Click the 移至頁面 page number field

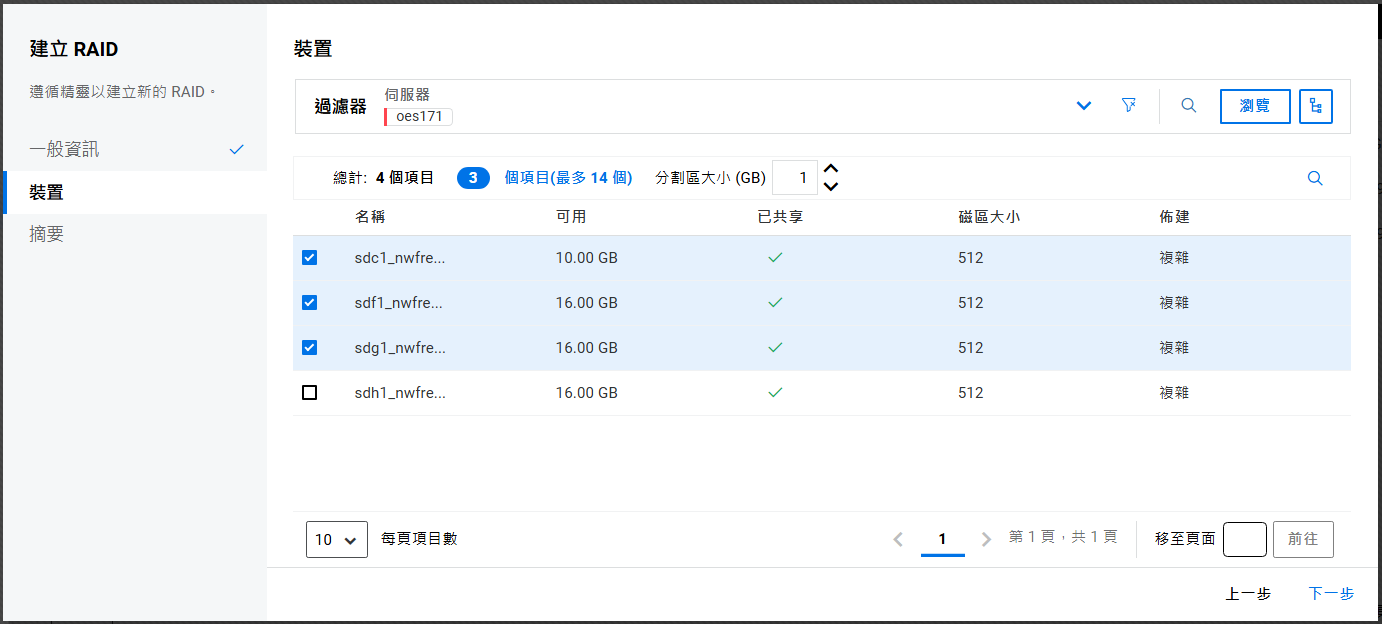point(1245,539)
